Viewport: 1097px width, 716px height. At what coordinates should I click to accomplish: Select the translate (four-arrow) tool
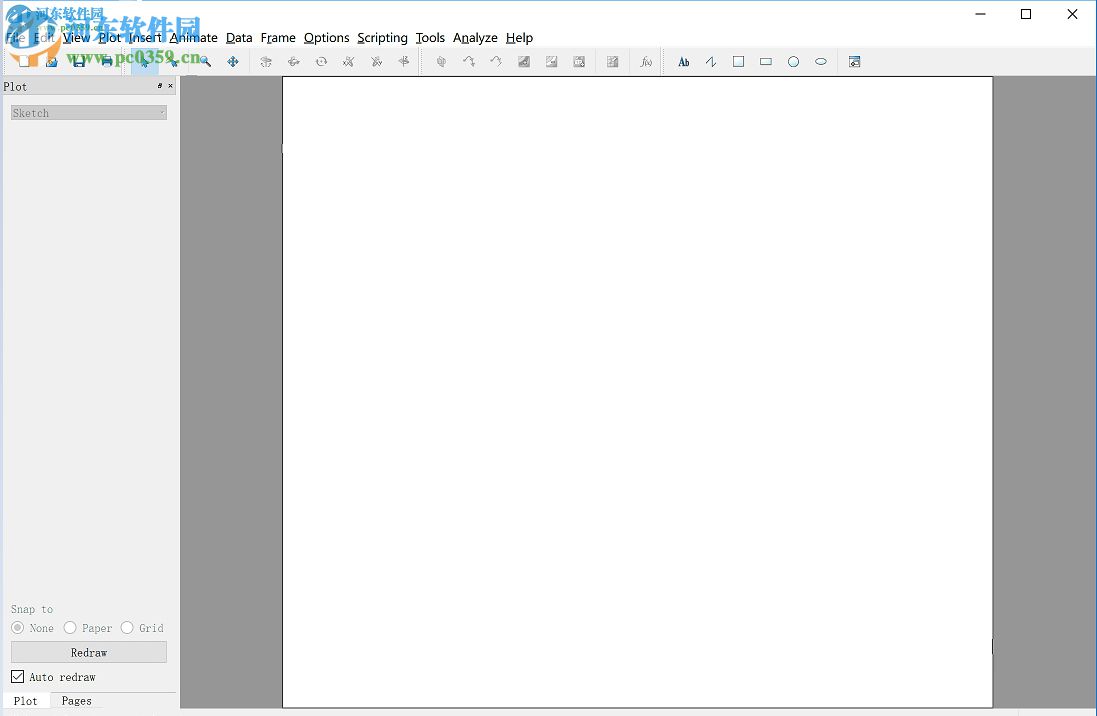pyautogui.click(x=233, y=62)
